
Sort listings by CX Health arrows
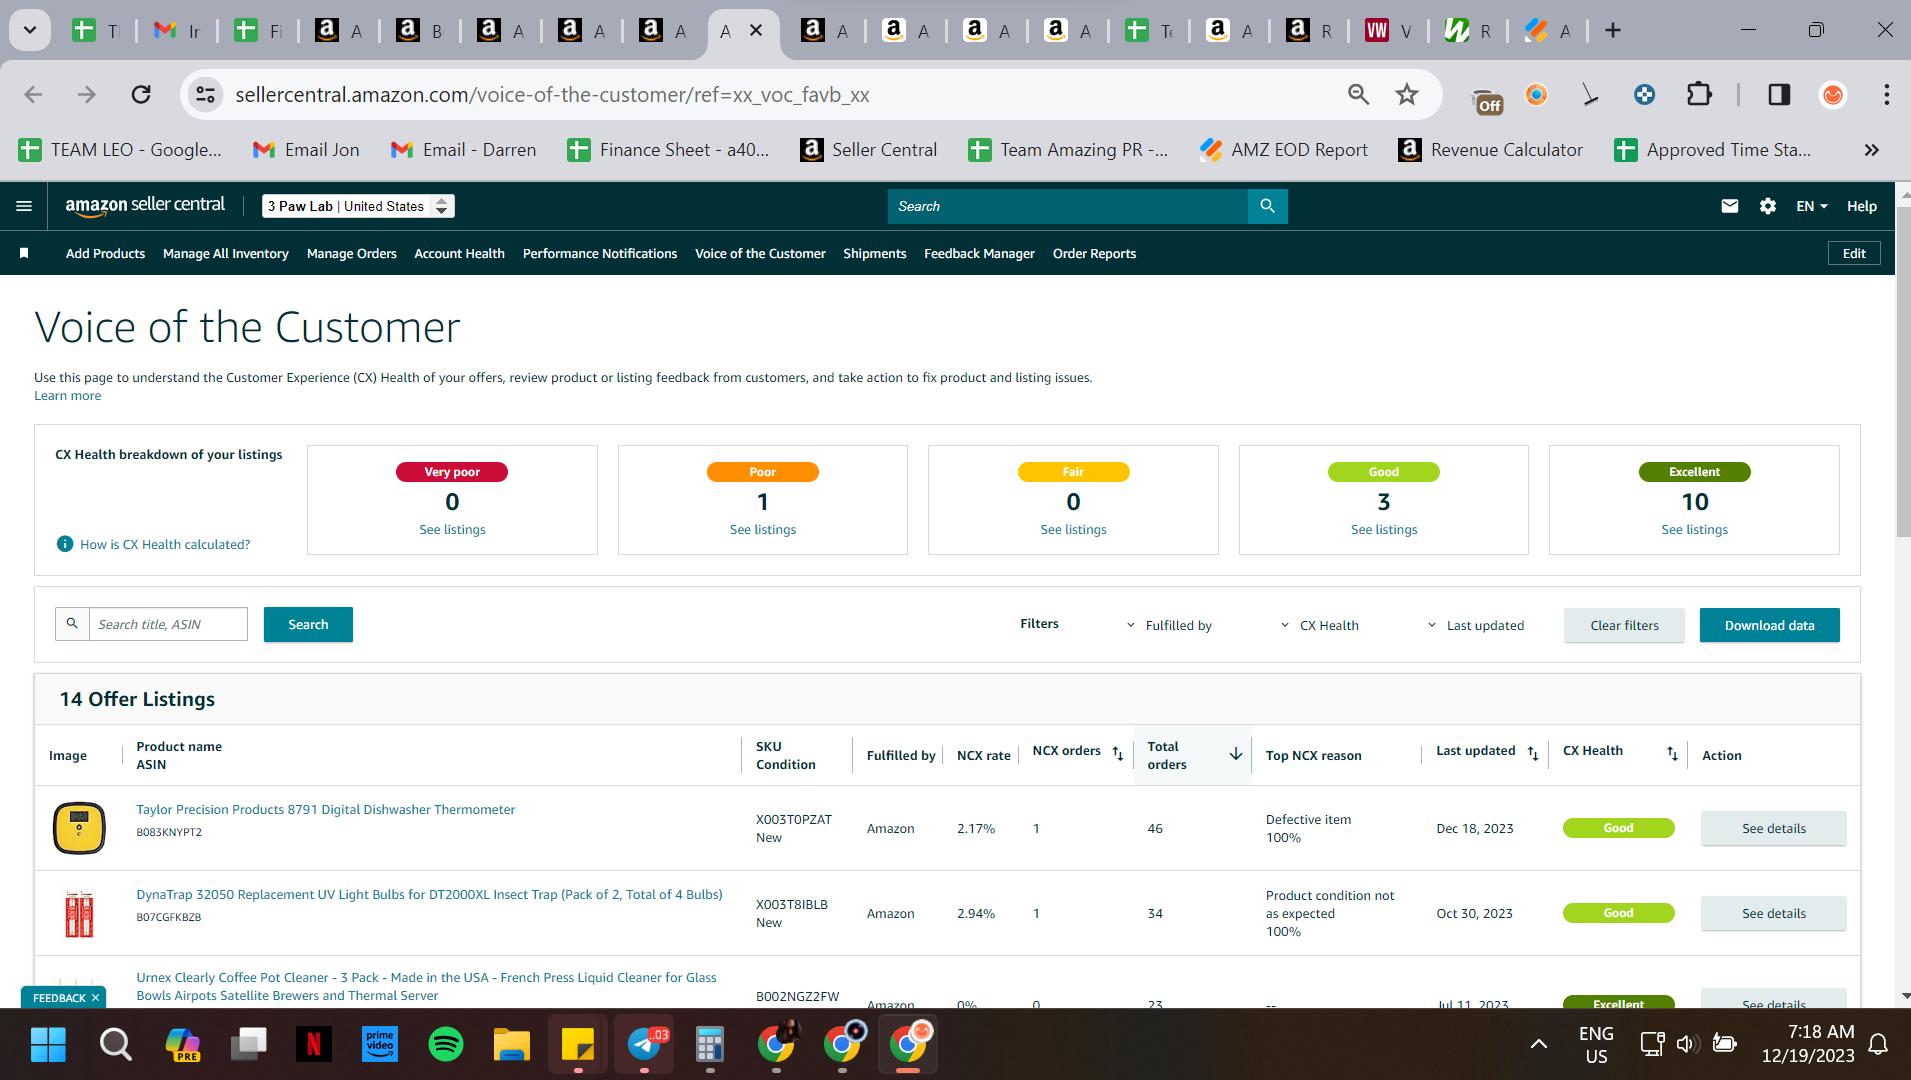(x=1672, y=753)
